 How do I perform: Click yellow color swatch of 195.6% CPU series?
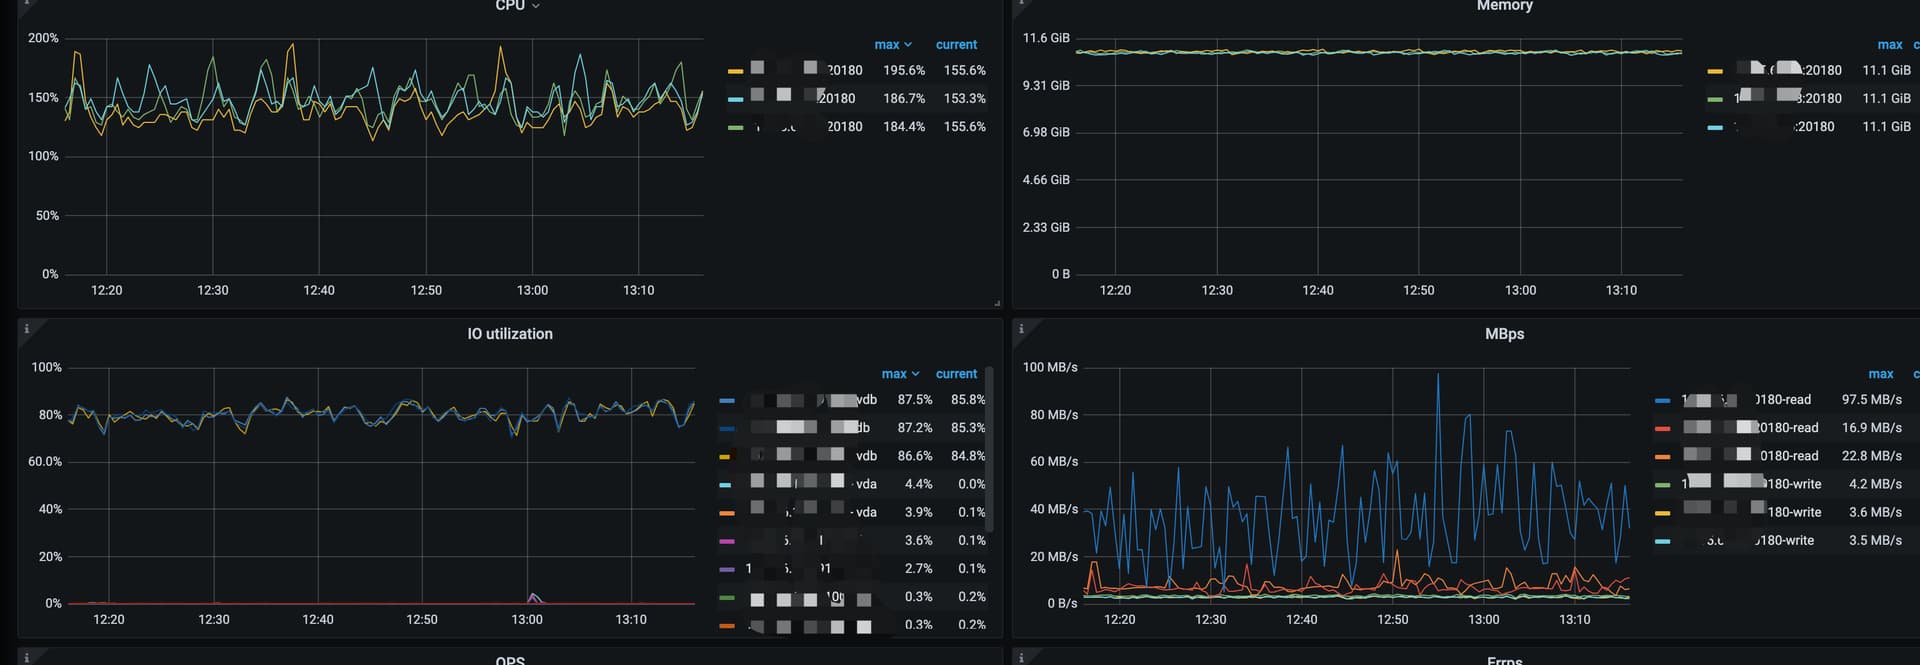pos(735,72)
